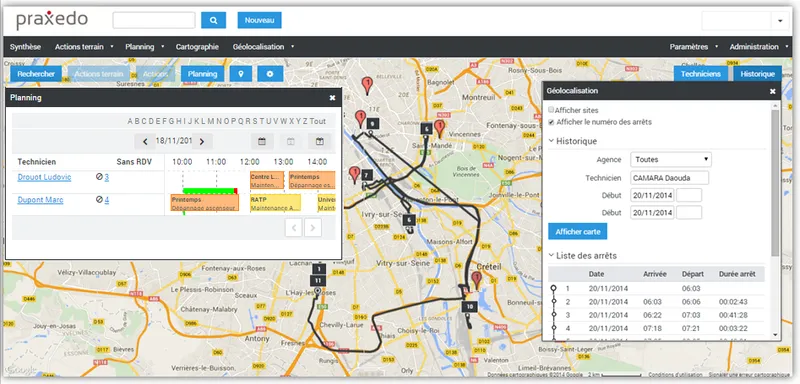The height and width of the screenshot is (384, 800).
Task: Open technician Drouot Ludovic link
Action: [x=44, y=177]
